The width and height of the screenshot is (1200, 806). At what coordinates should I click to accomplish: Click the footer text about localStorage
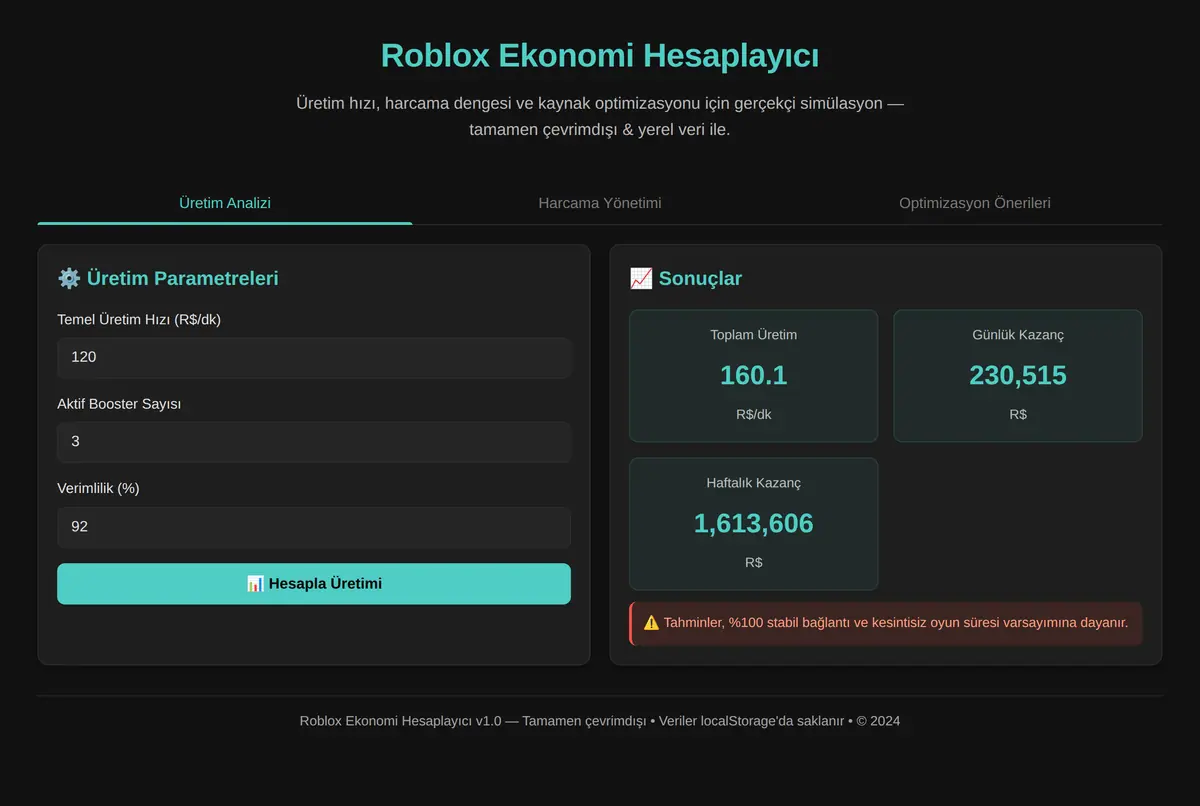(600, 721)
